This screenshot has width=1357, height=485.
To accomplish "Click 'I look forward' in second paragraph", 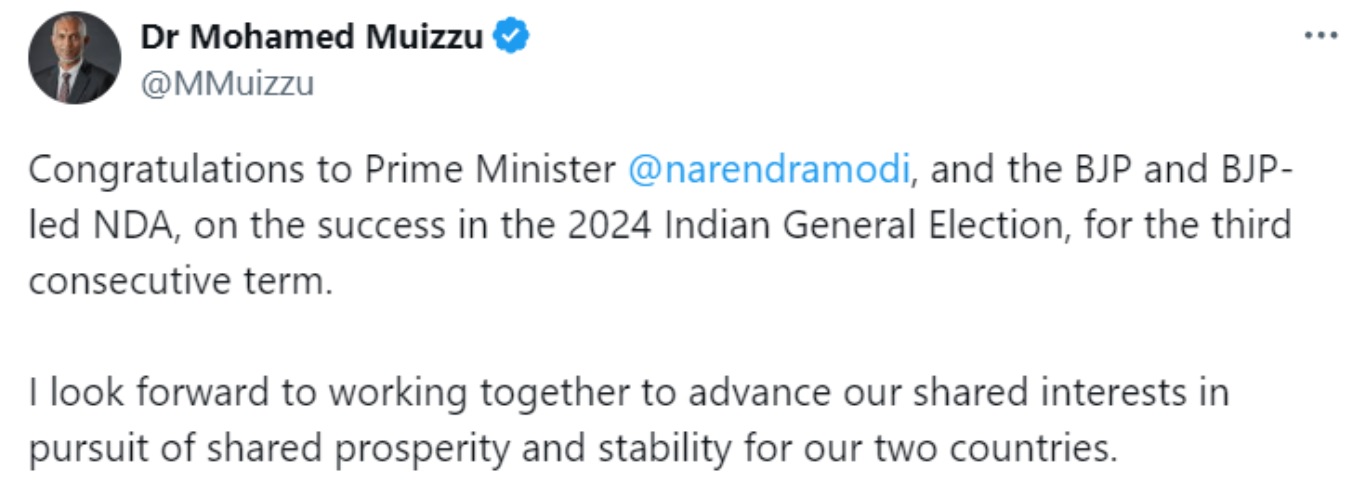I will (x=147, y=393).
